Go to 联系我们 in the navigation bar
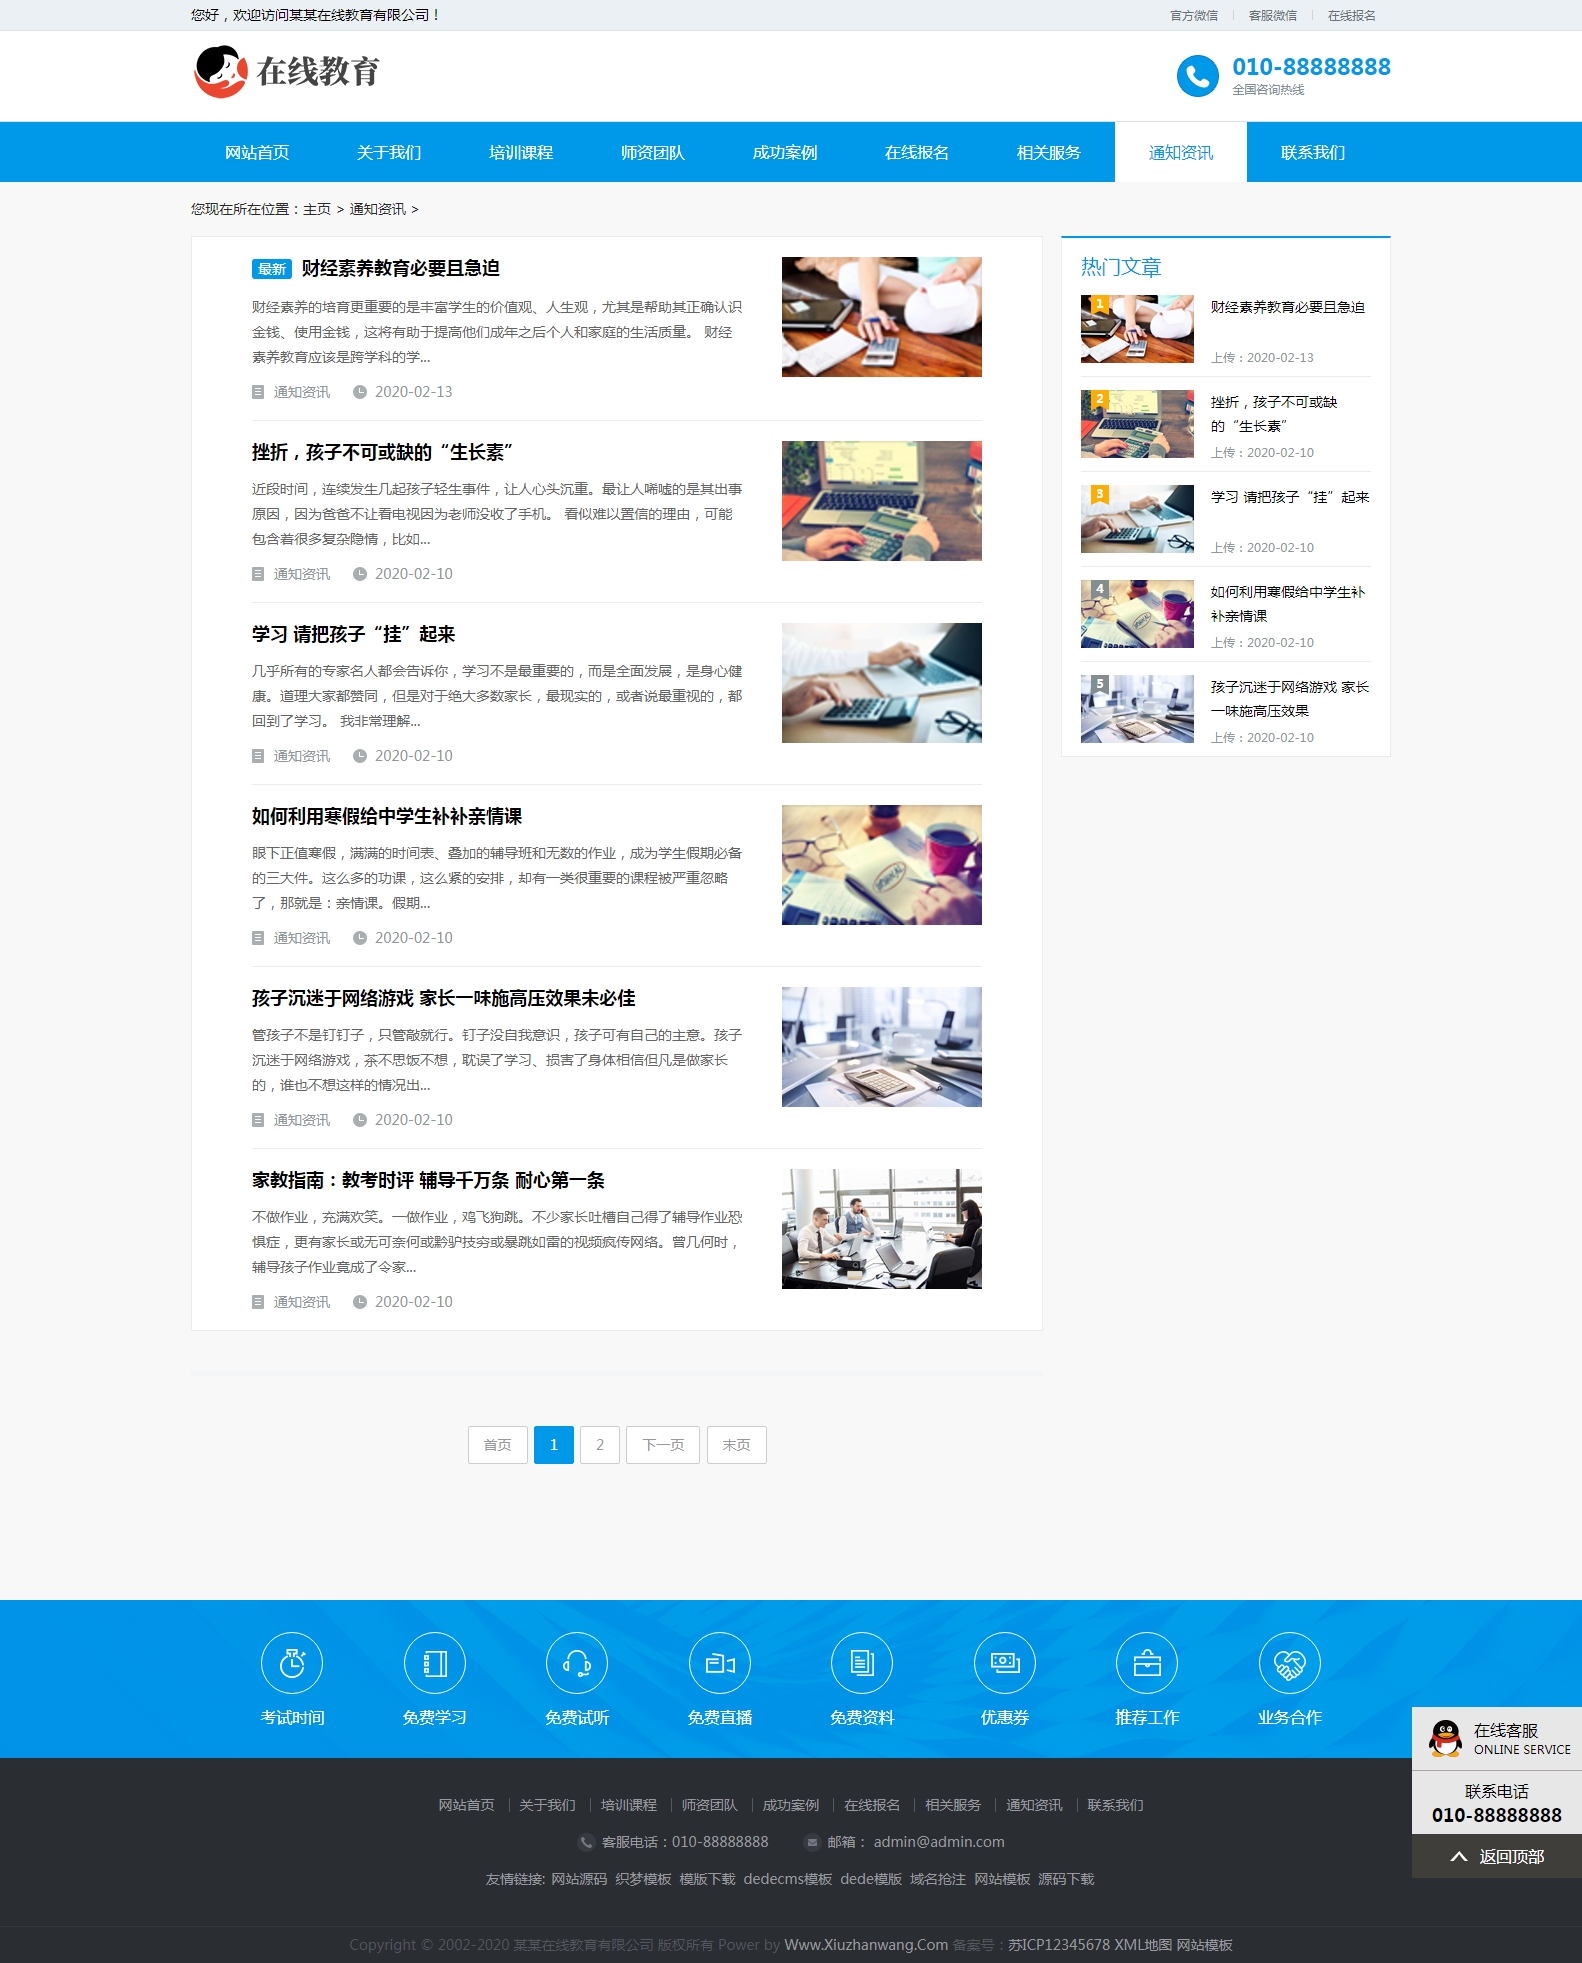 (x=1312, y=153)
